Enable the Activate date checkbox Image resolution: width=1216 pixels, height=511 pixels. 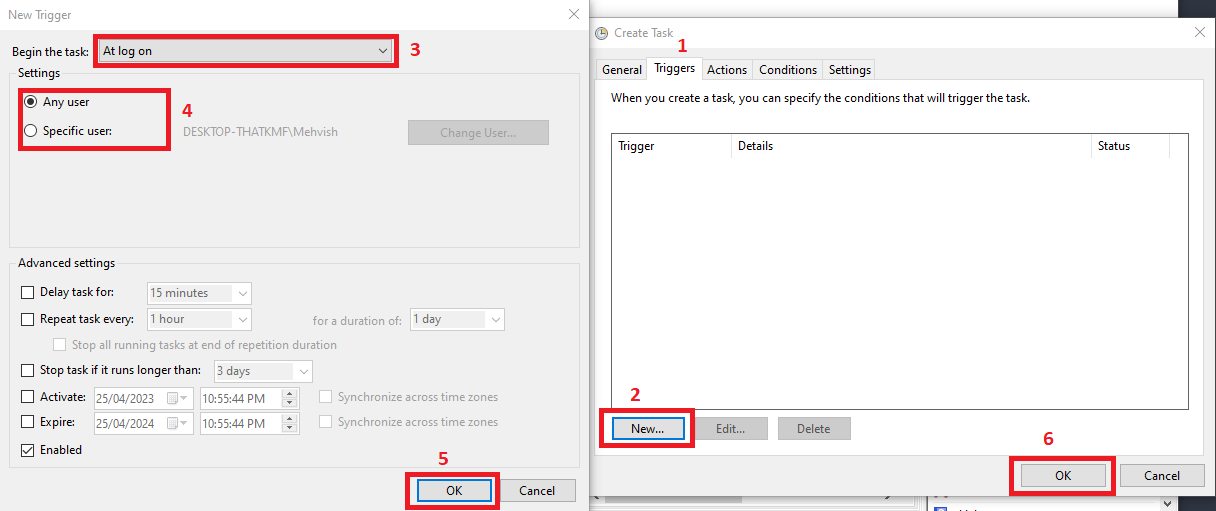click(x=28, y=397)
